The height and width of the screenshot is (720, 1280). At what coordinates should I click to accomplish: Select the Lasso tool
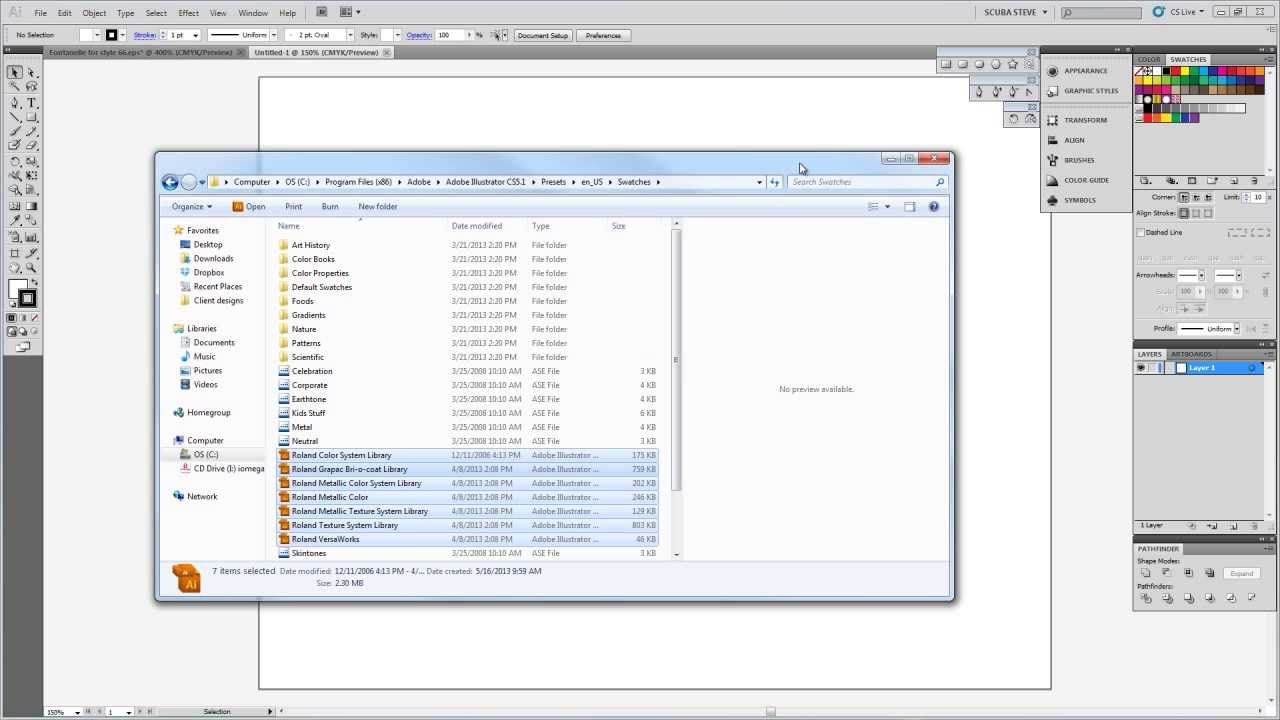31,87
